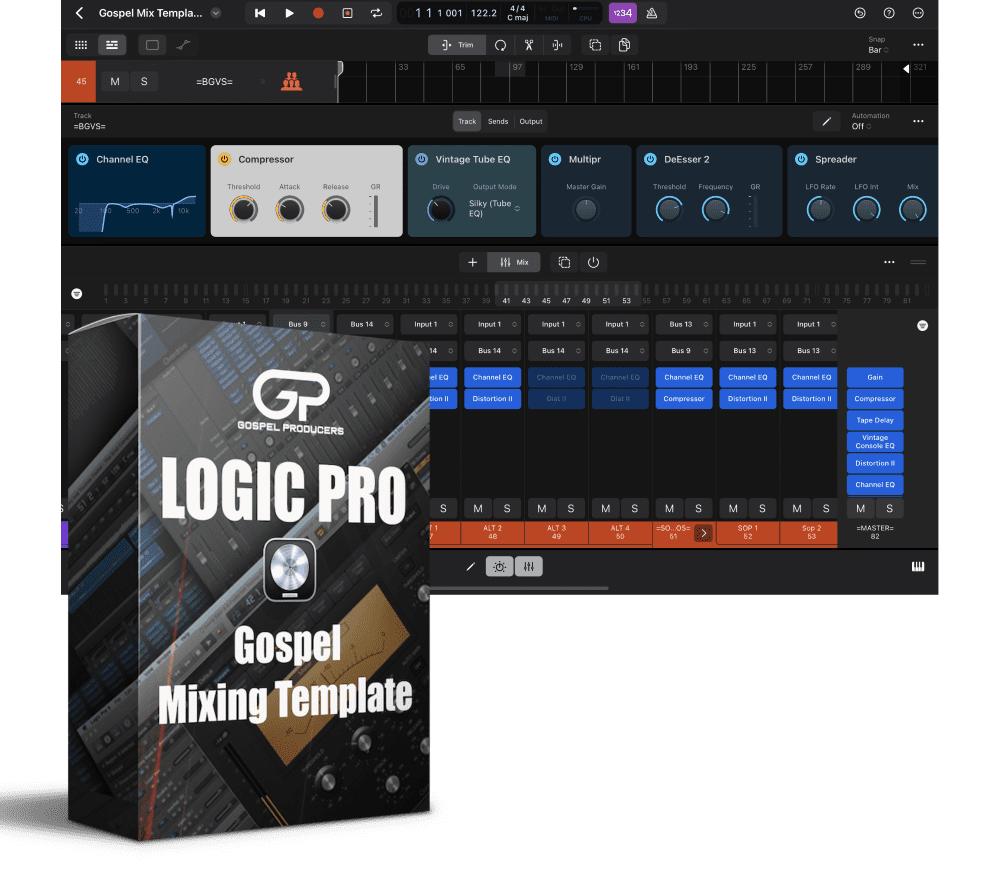Select the Loop tool next to Trim
The height and width of the screenshot is (875, 1000).
click(x=500, y=45)
